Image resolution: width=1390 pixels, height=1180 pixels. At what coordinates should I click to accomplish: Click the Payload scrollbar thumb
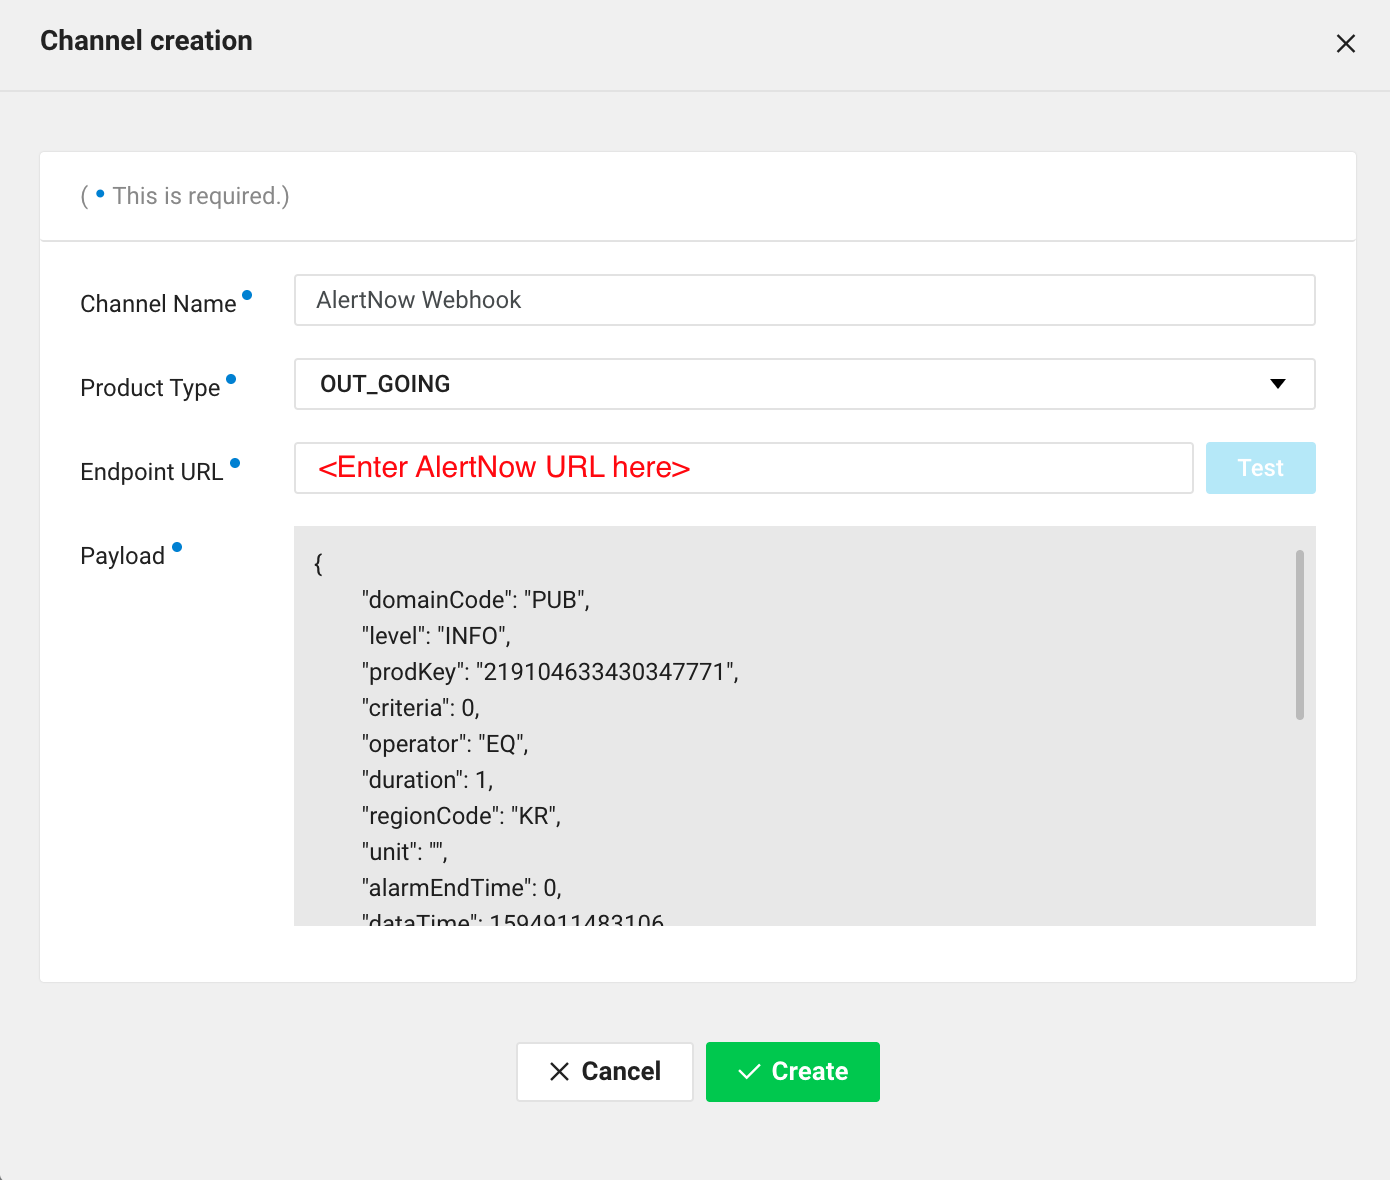pos(1299,634)
